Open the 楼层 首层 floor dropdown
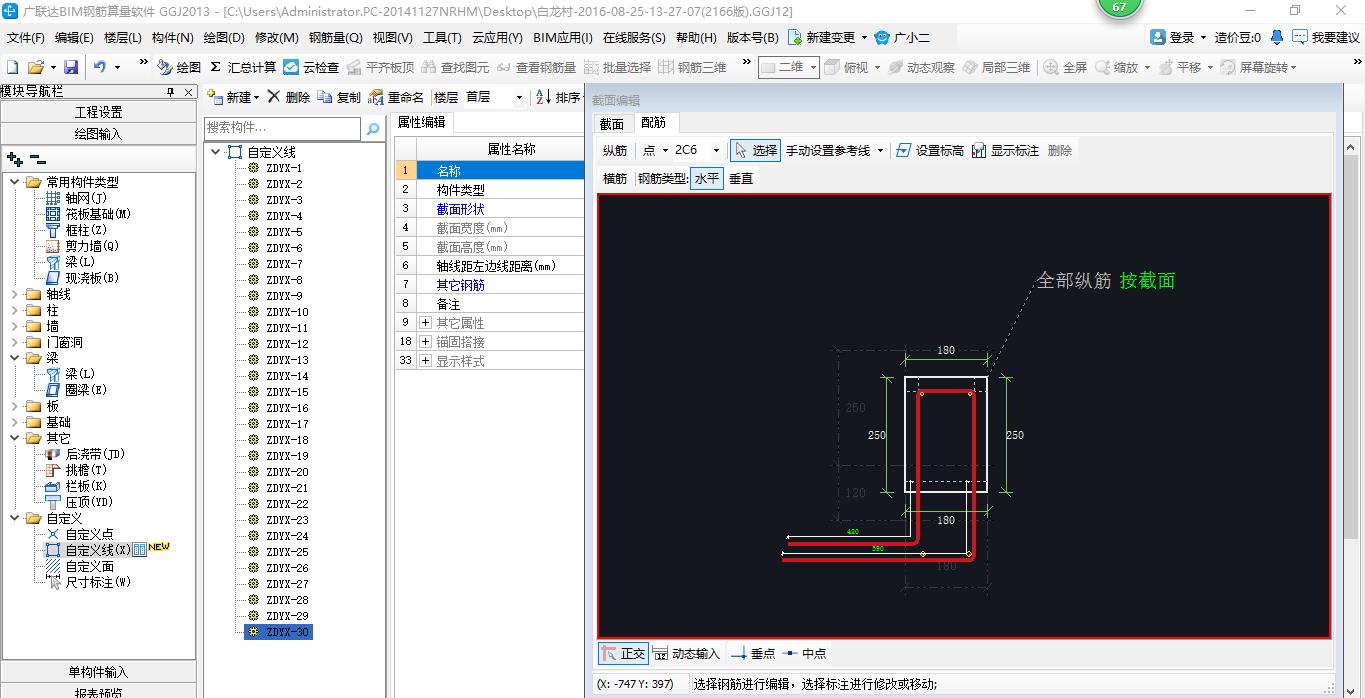The image size is (1365, 698). tap(519, 97)
